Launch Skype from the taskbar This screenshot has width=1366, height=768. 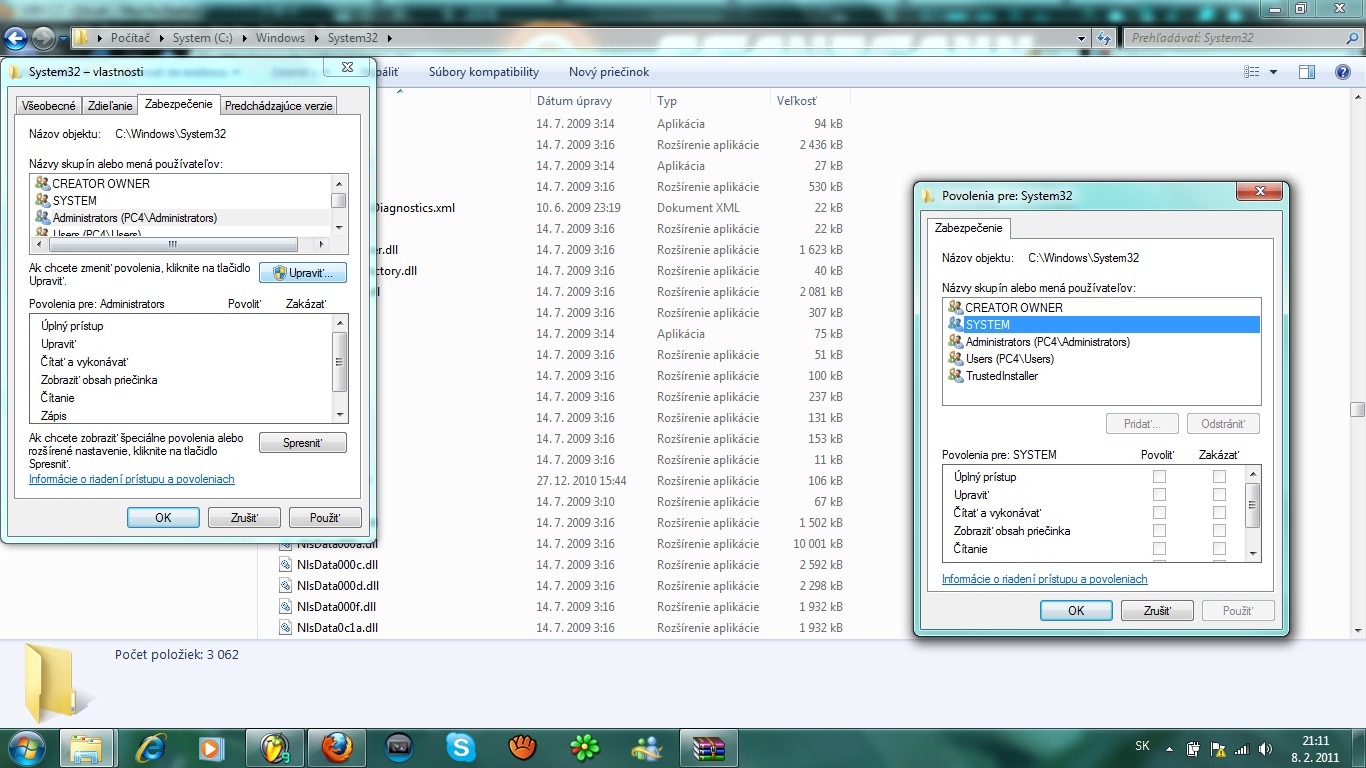(x=460, y=747)
